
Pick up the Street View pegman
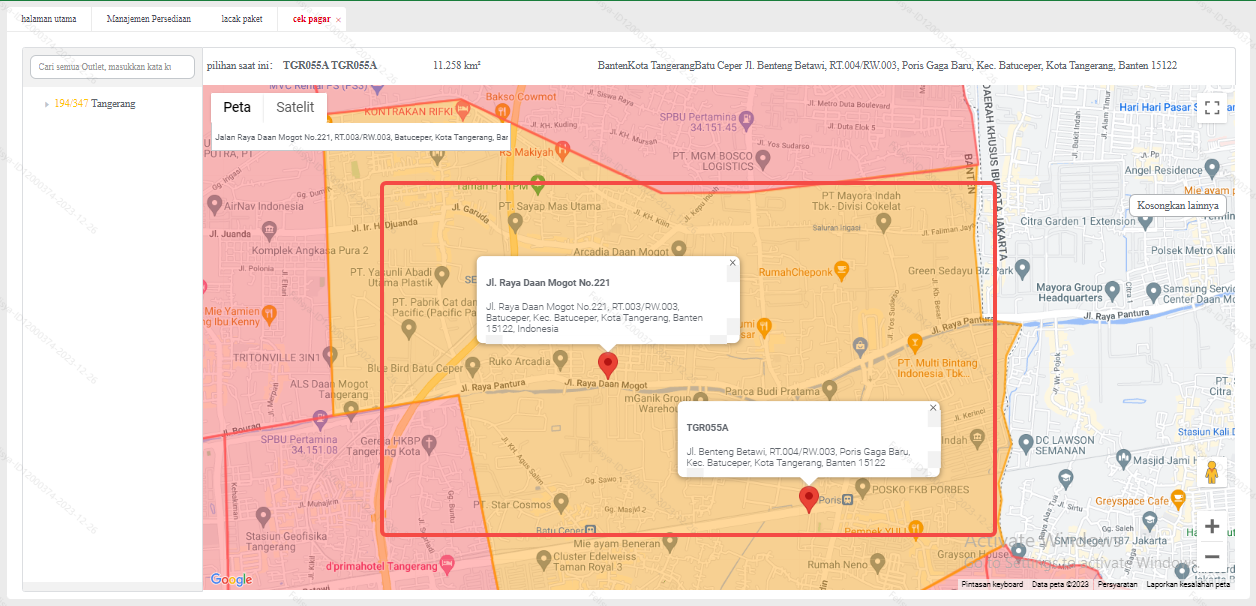coord(1212,472)
